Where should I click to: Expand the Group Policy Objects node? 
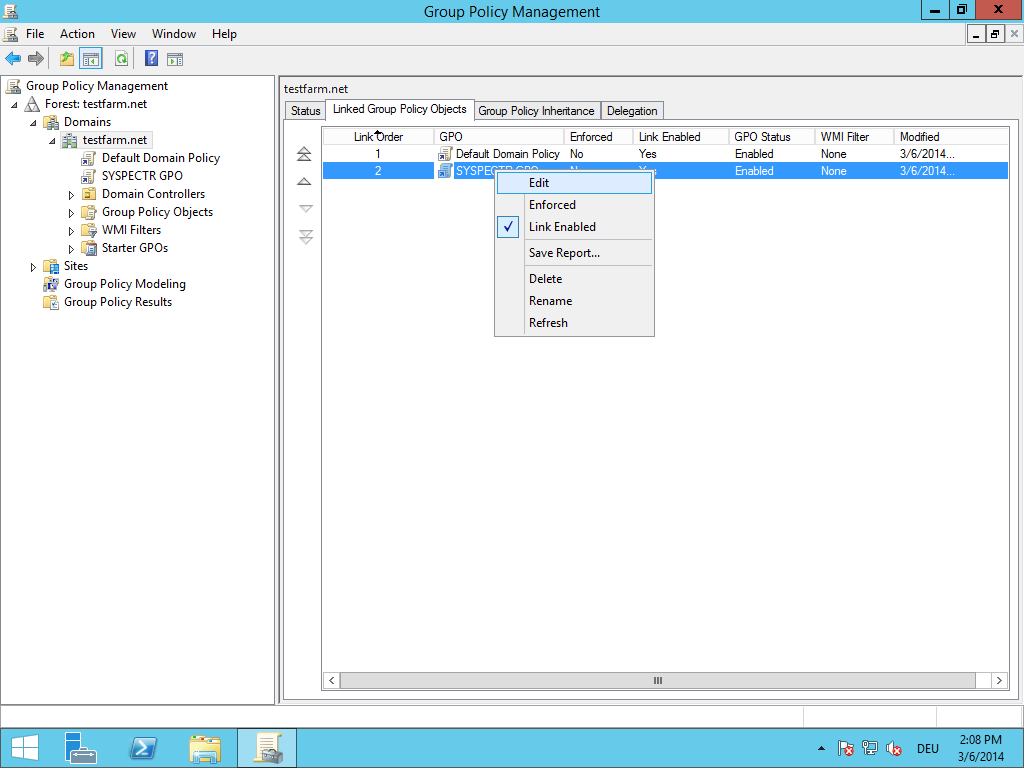click(x=71, y=213)
